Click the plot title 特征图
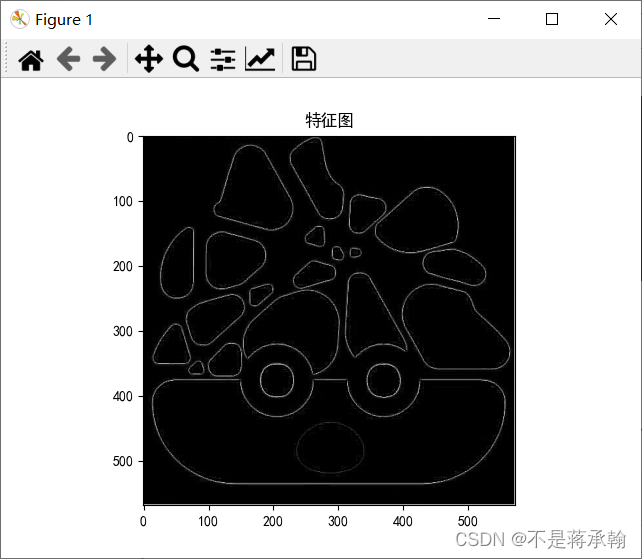Screen dimensions: 642x559 pos(329,120)
